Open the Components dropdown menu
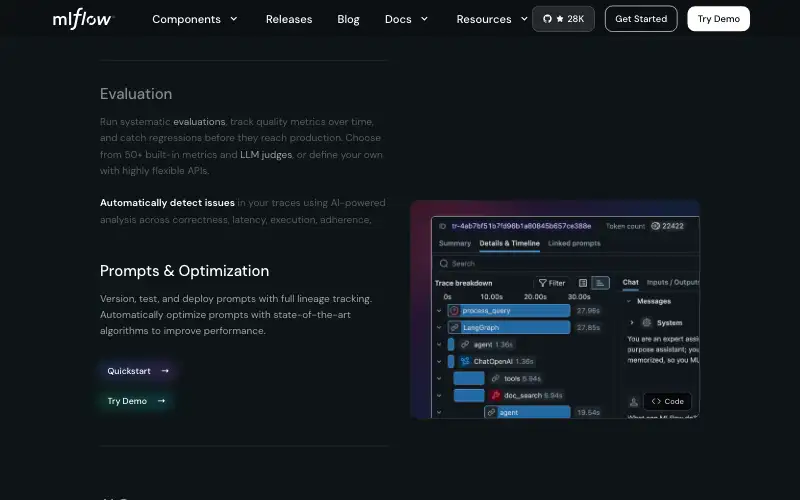 (195, 19)
